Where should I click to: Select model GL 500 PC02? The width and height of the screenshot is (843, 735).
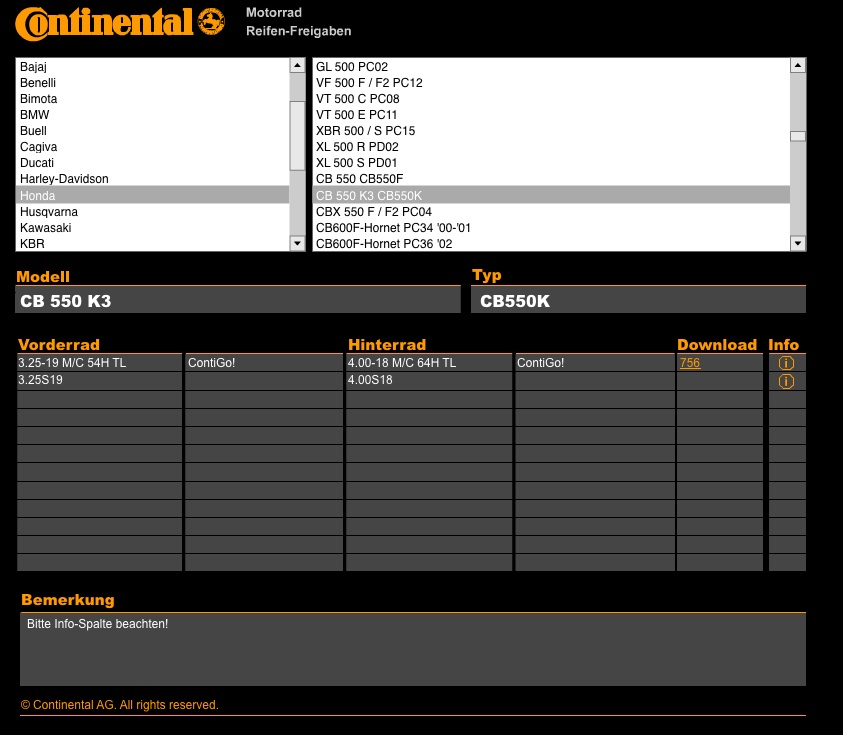point(552,67)
